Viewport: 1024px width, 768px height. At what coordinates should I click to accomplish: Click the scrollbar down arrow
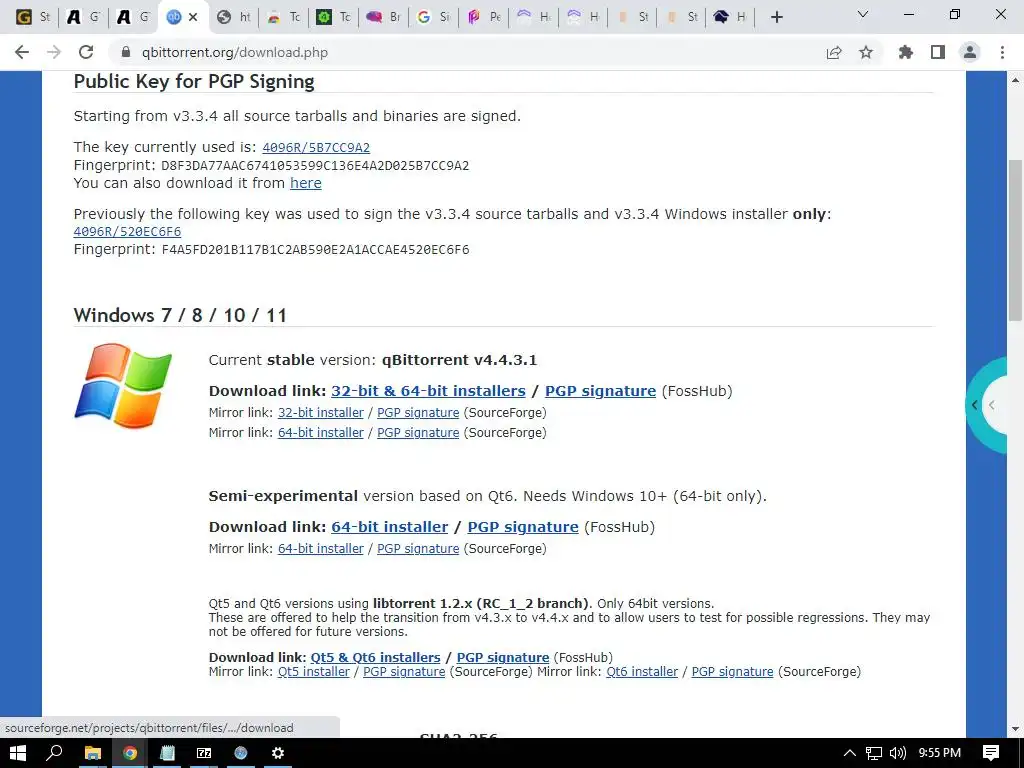[x=1015, y=728]
